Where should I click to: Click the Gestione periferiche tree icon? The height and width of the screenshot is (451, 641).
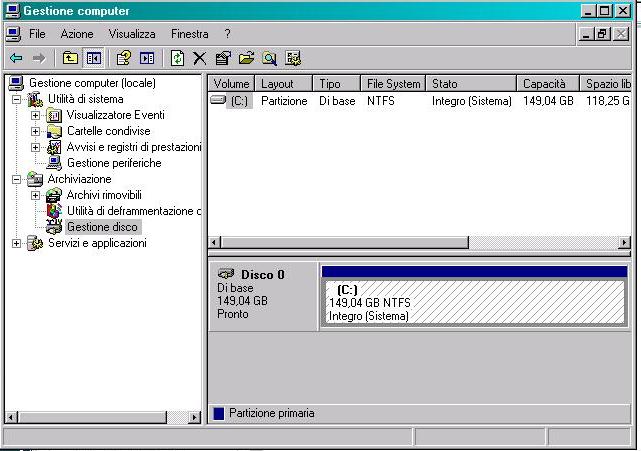click(x=54, y=163)
